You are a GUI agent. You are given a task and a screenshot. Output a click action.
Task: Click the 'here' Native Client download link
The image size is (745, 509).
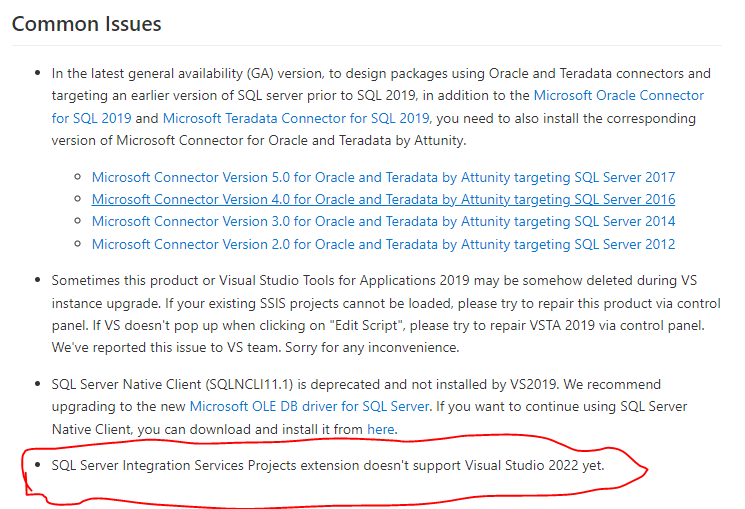tap(381, 429)
